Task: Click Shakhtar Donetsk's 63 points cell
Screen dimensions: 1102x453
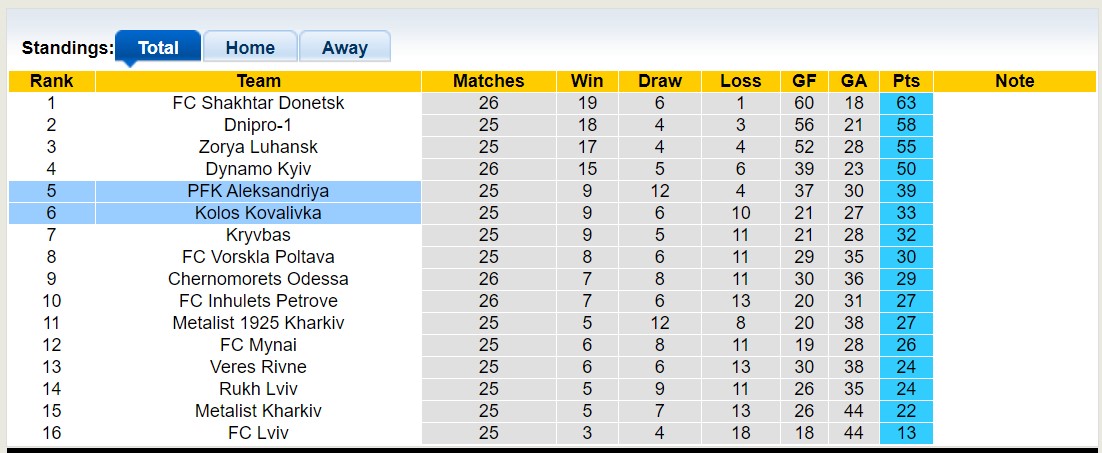Action: 906,103
